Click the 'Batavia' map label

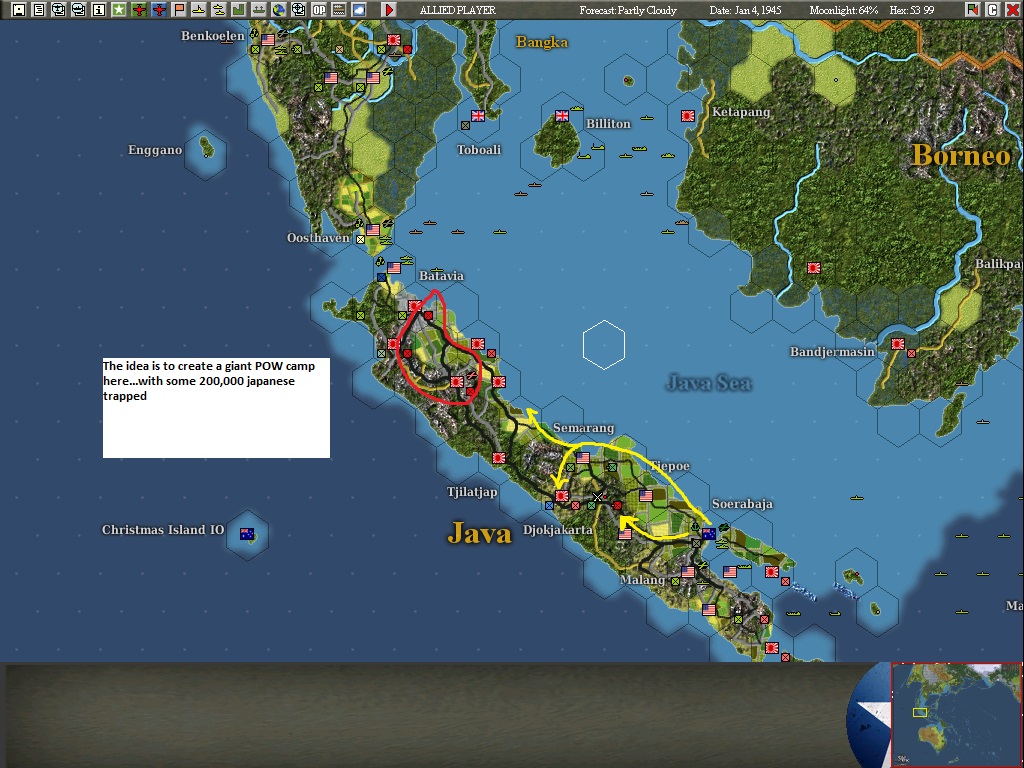coord(441,276)
